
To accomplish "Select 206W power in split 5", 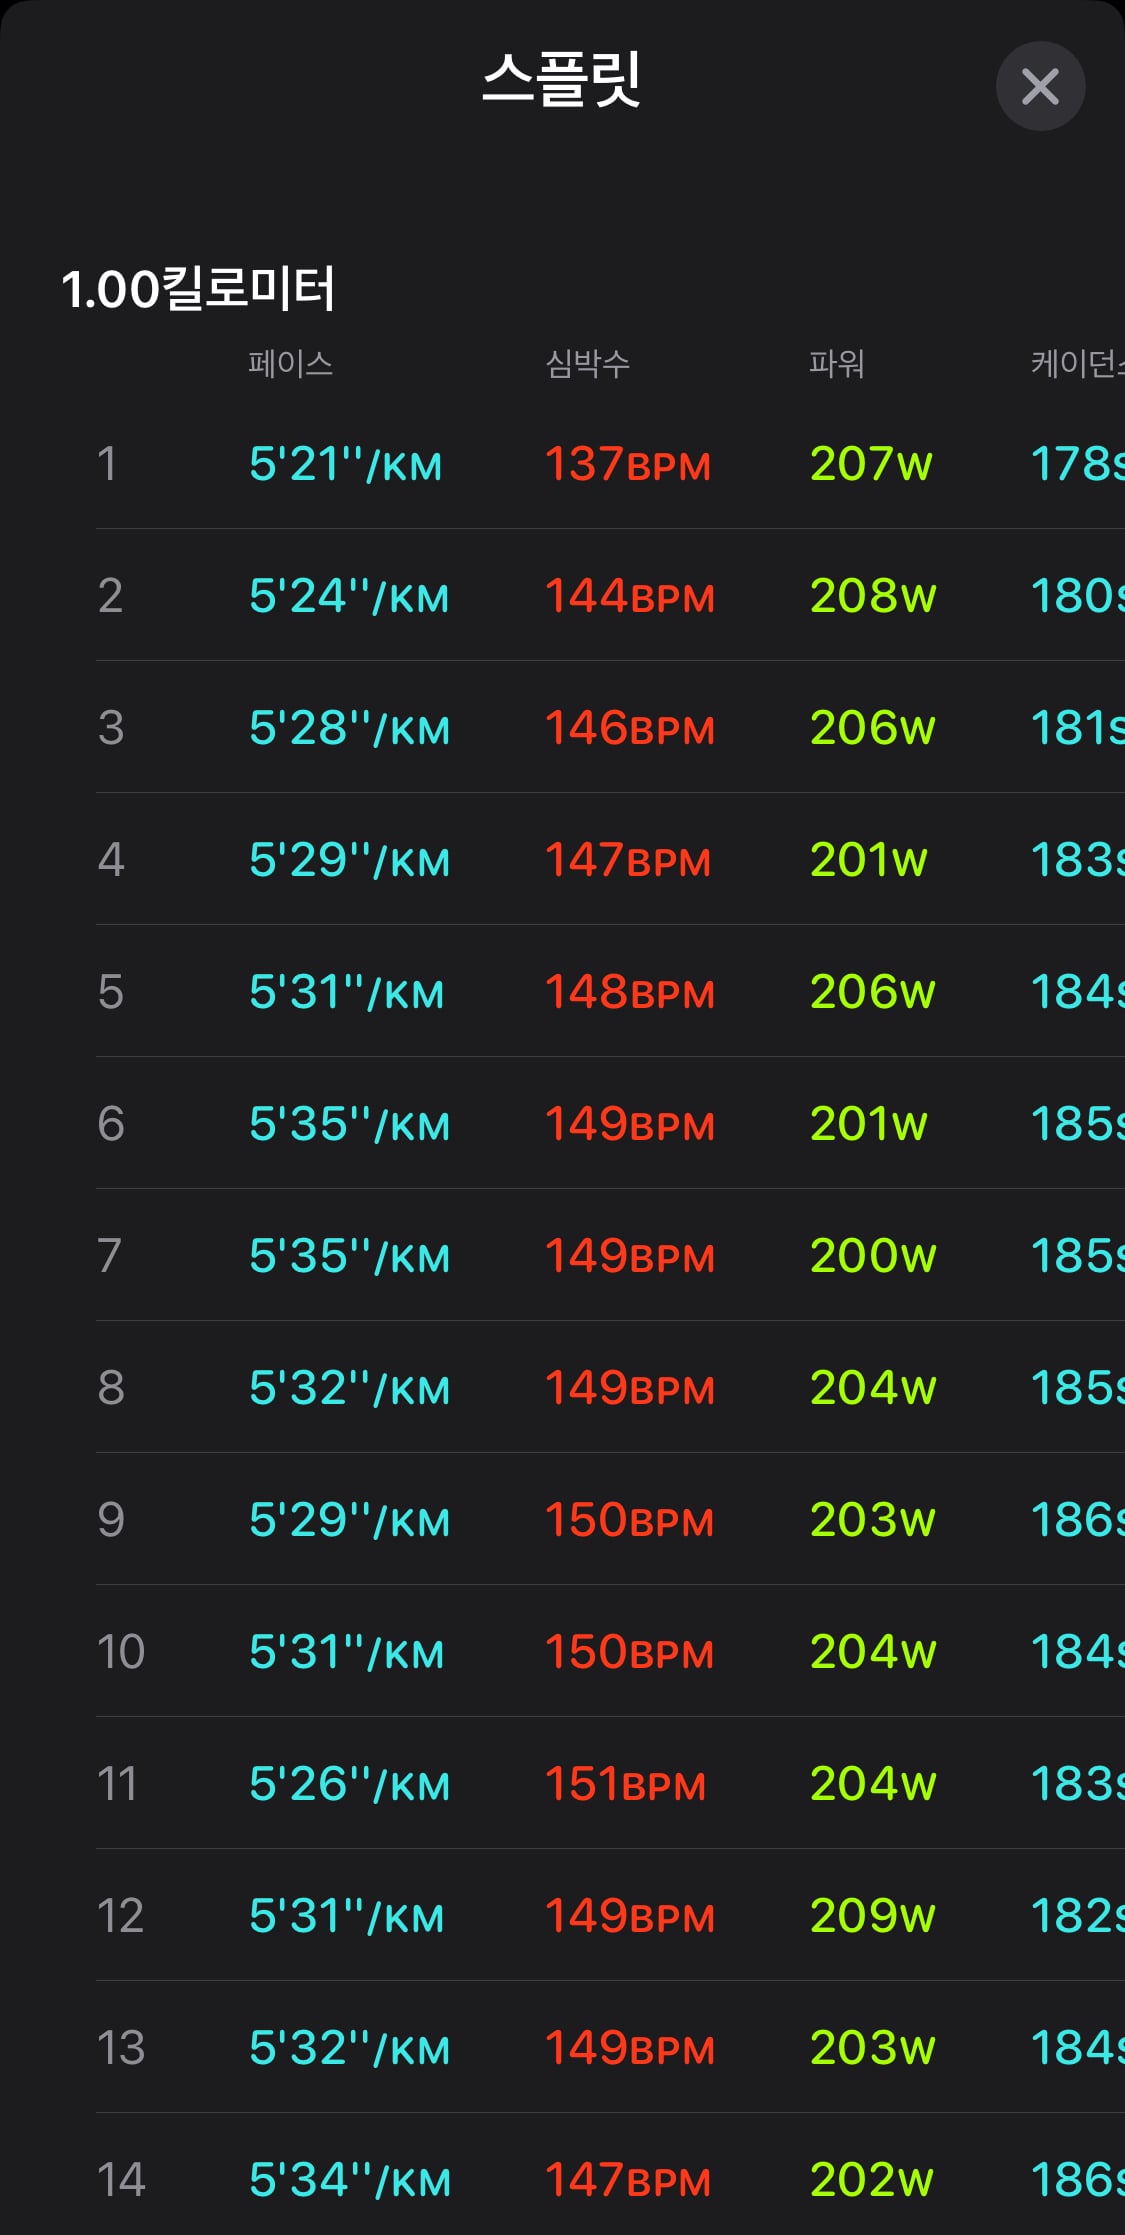I will coord(873,992).
